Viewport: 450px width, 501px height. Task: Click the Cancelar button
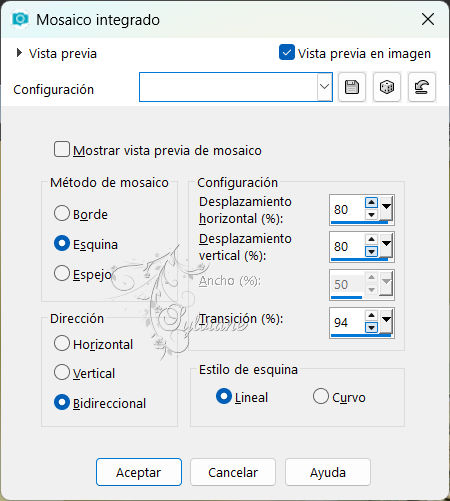click(233, 472)
